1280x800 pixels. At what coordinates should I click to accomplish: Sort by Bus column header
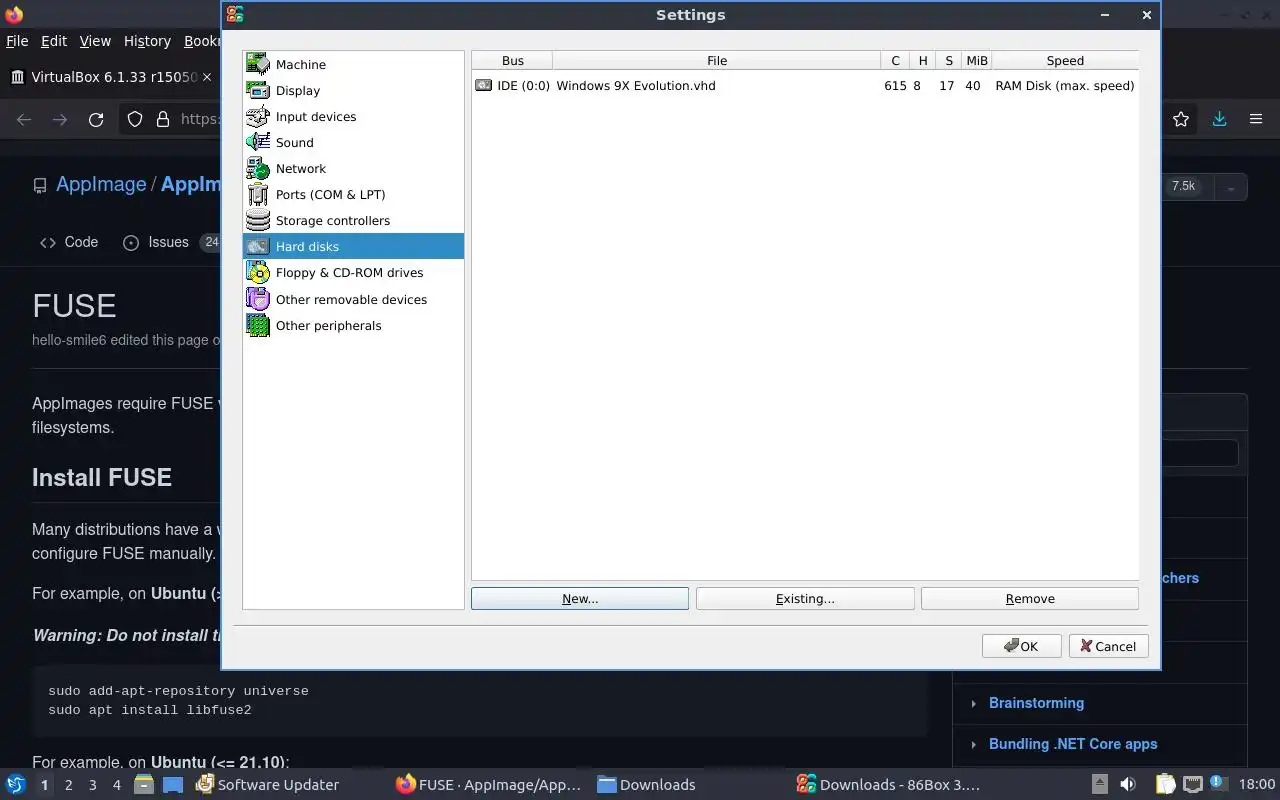point(512,60)
